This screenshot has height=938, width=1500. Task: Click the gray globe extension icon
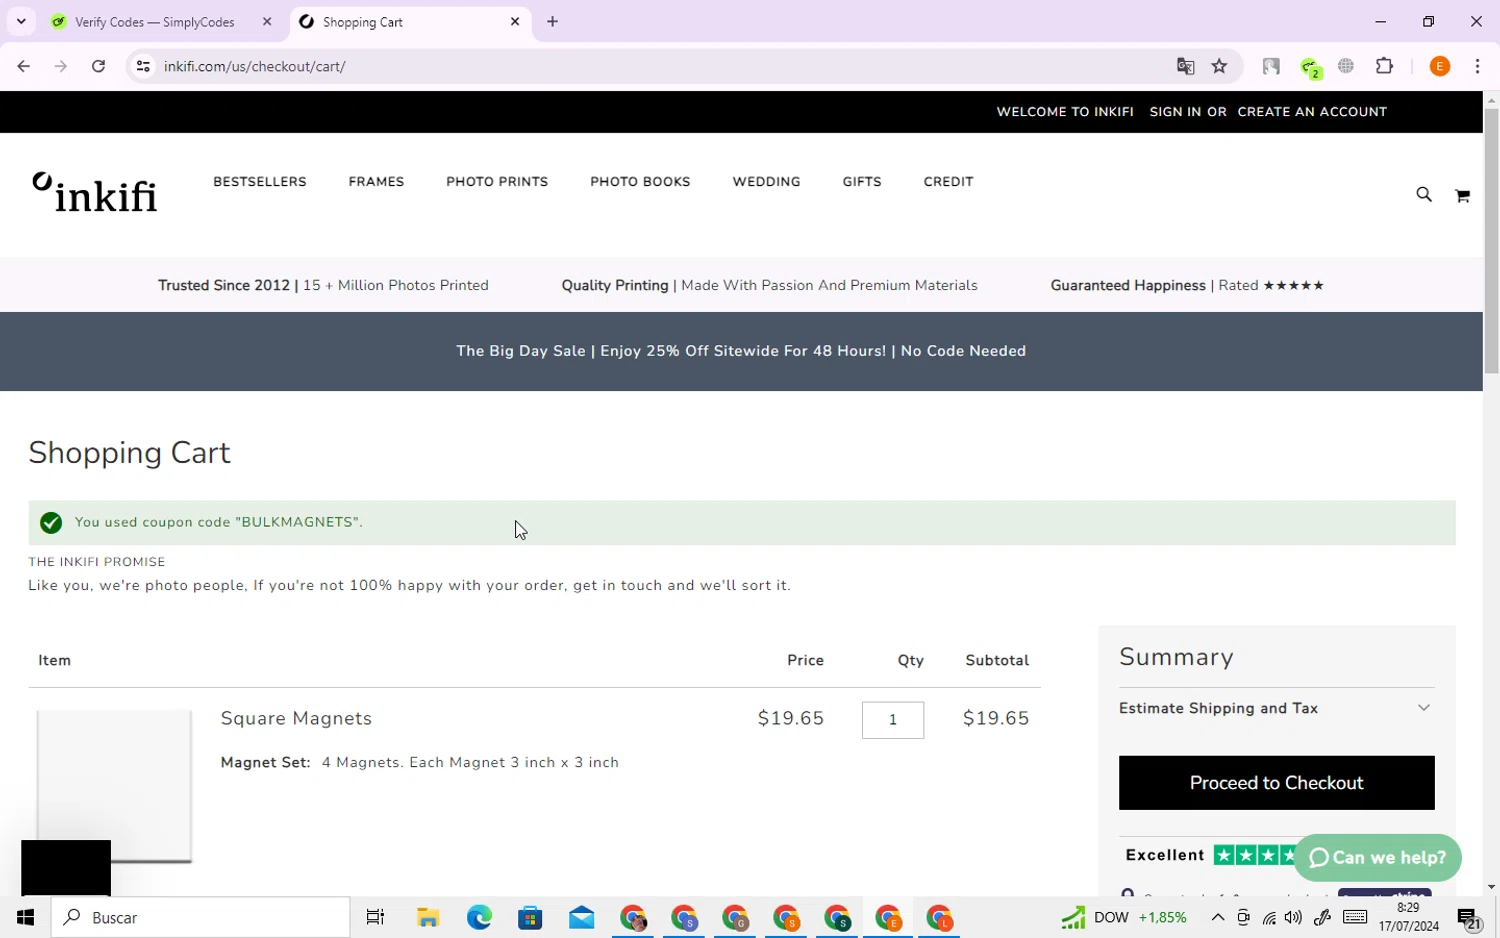click(1346, 66)
